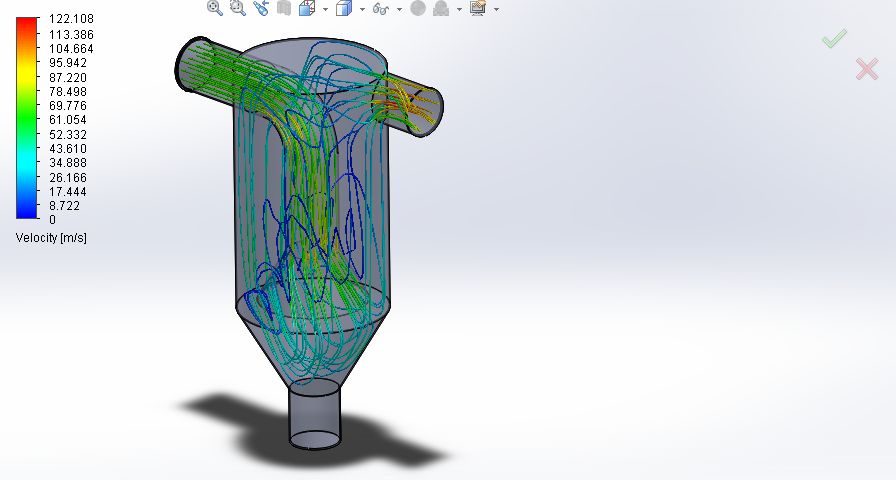This screenshot has height=480, width=896.
Task: Click the velocity color legend bar
Action: pos(26,118)
